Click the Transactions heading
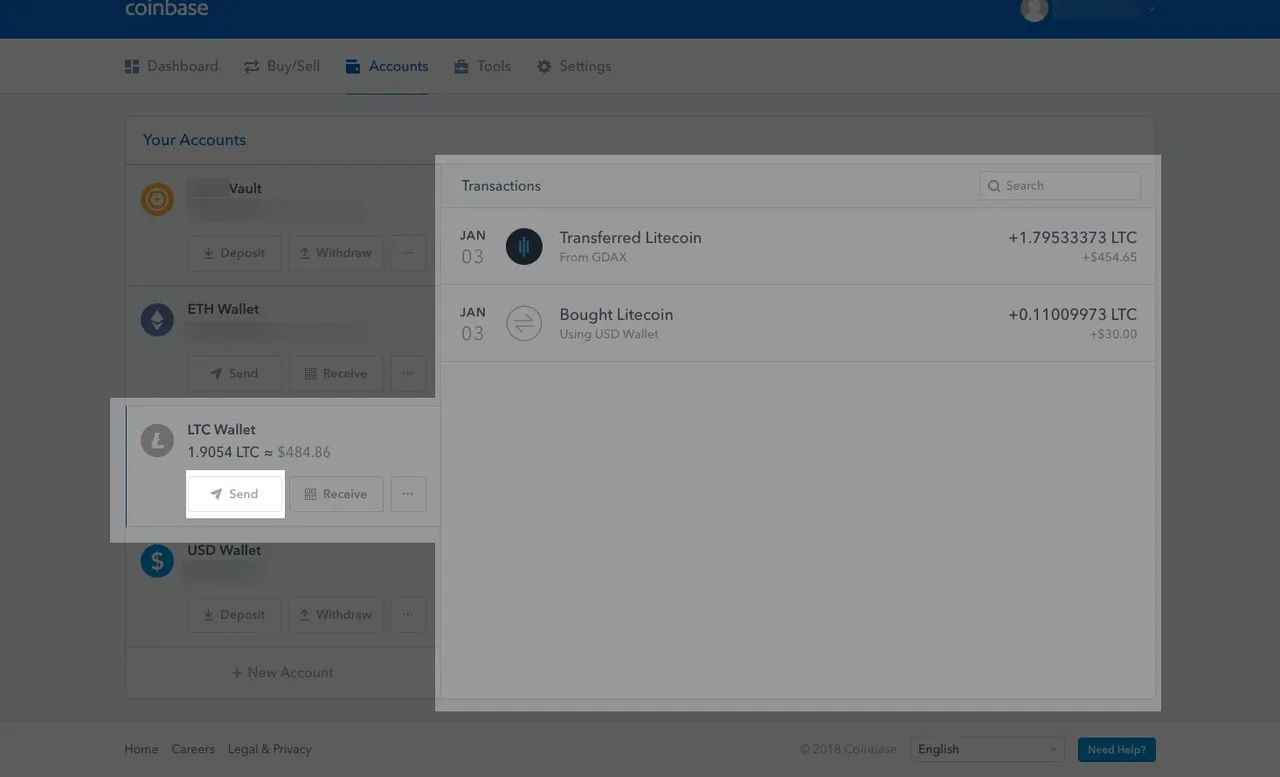 click(x=501, y=186)
